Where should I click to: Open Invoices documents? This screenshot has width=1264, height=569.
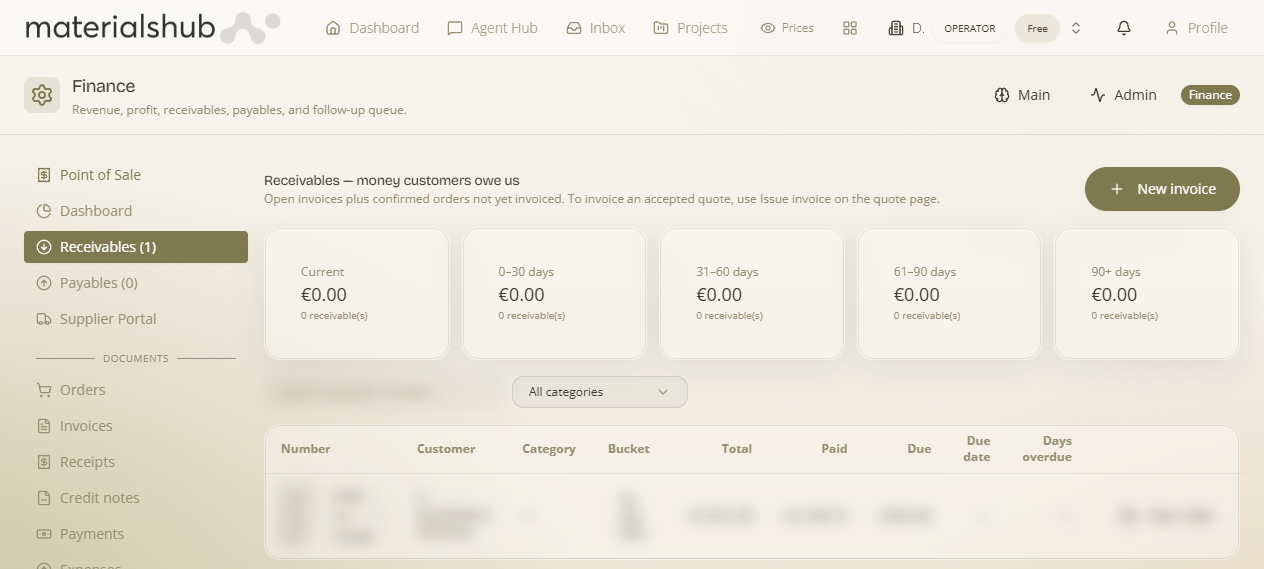[x=136, y=426]
